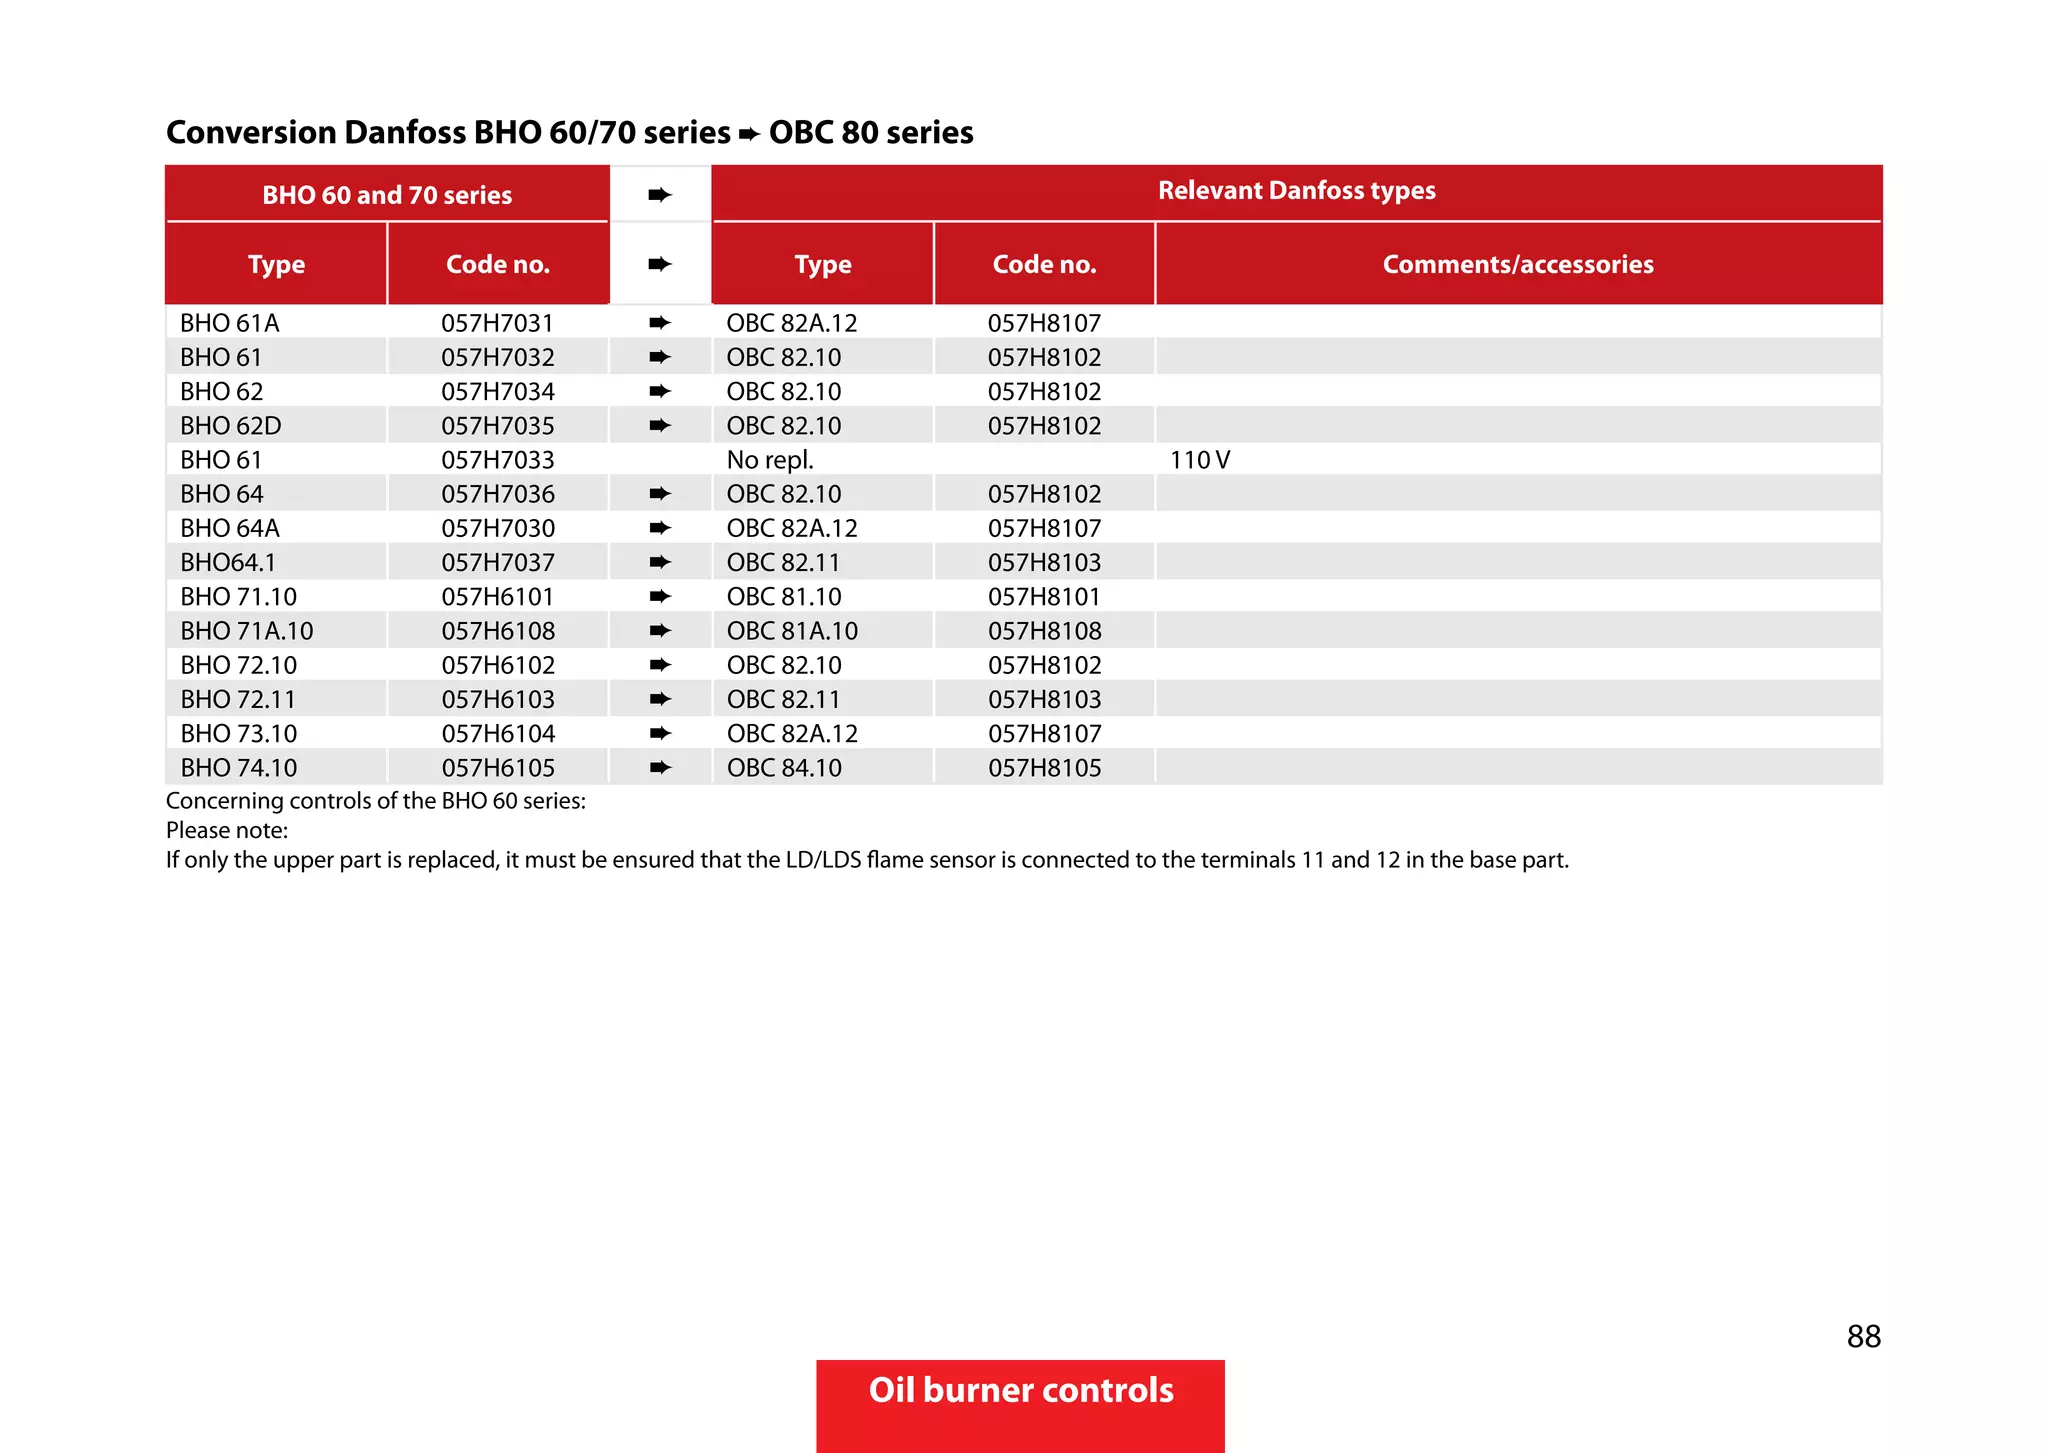Click the arrow icon in the BHO 71.10 row
Image resolution: width=2048 pixels, height=1453 pixels.
(659, 596)
